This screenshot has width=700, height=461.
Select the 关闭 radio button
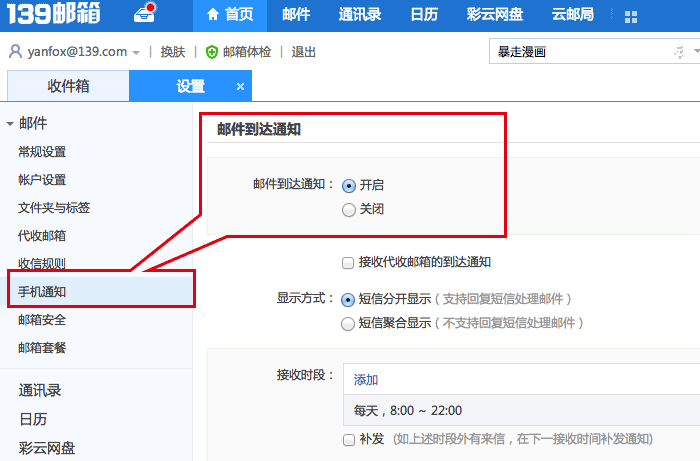tap(348, 210)
